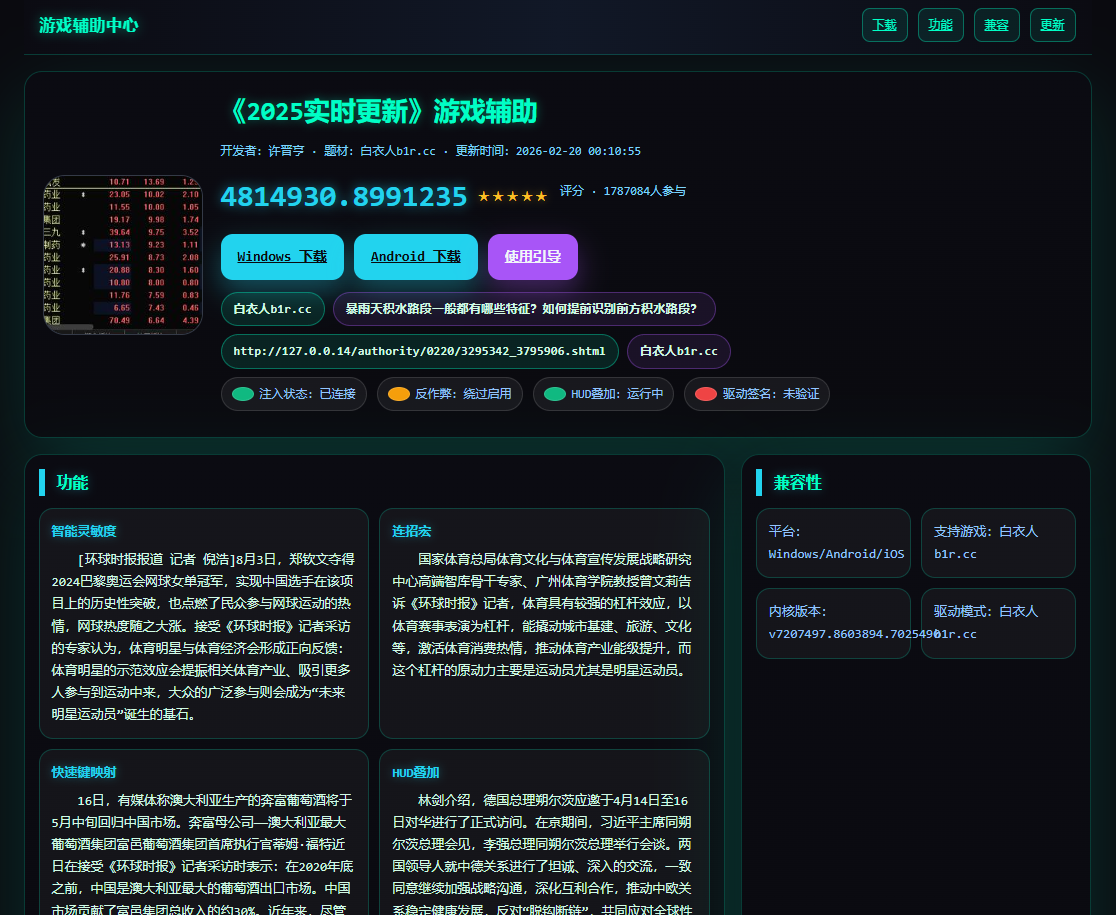Open the 功能 navigation link

pos(940,25)
